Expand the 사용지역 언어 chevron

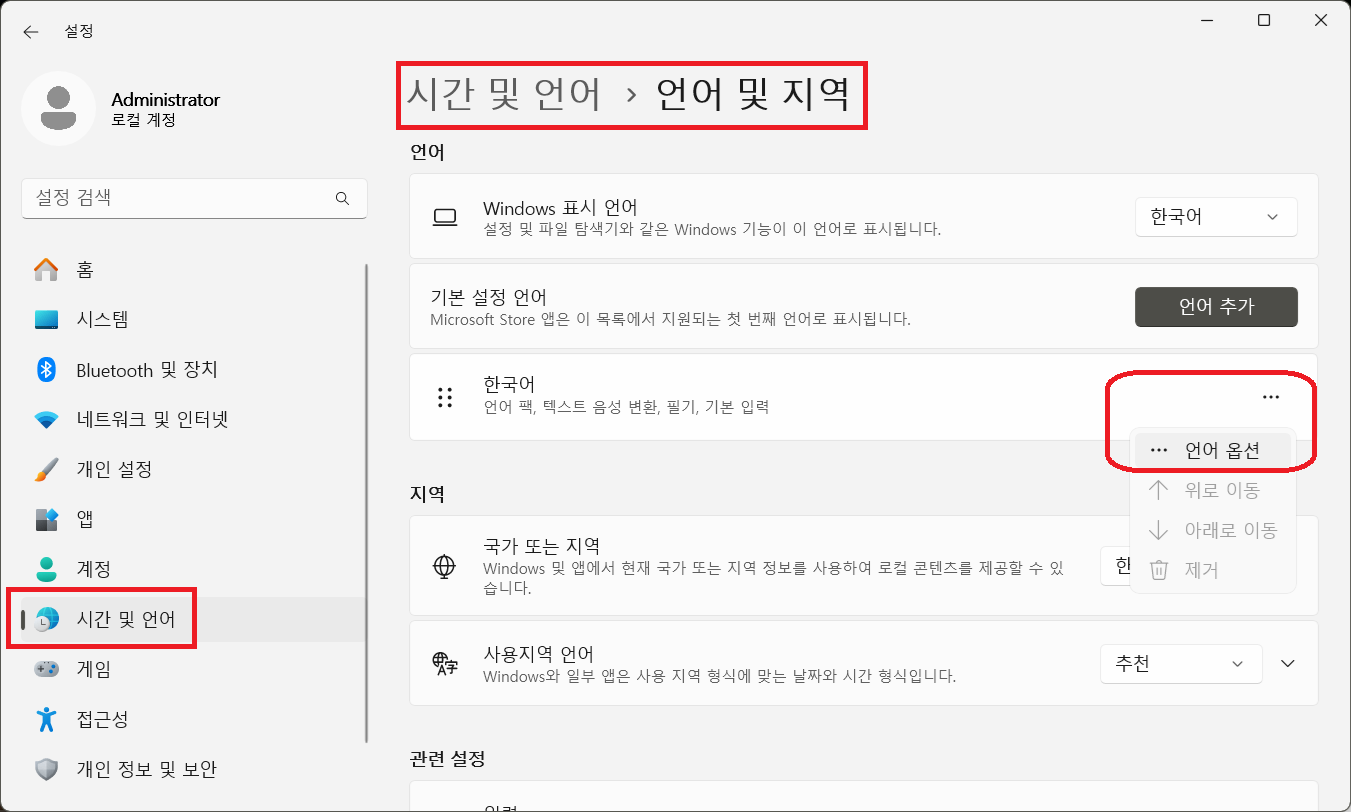point(1288,664)
